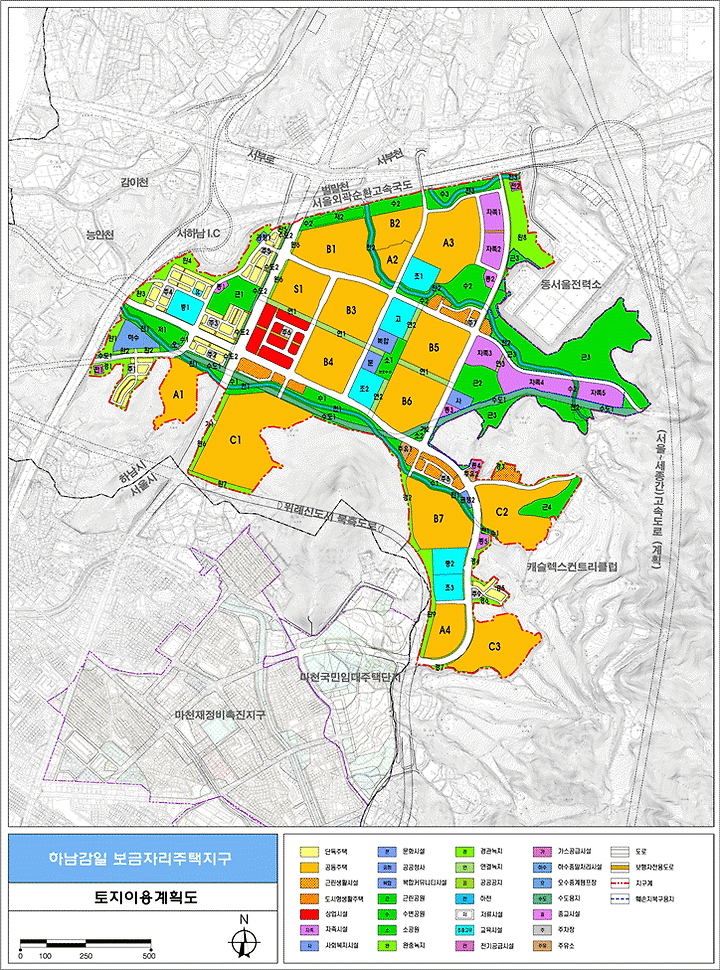This screenshot has width=720, height=970.
Task: Click the 공공청사 legend label
Action: (413, 867)
